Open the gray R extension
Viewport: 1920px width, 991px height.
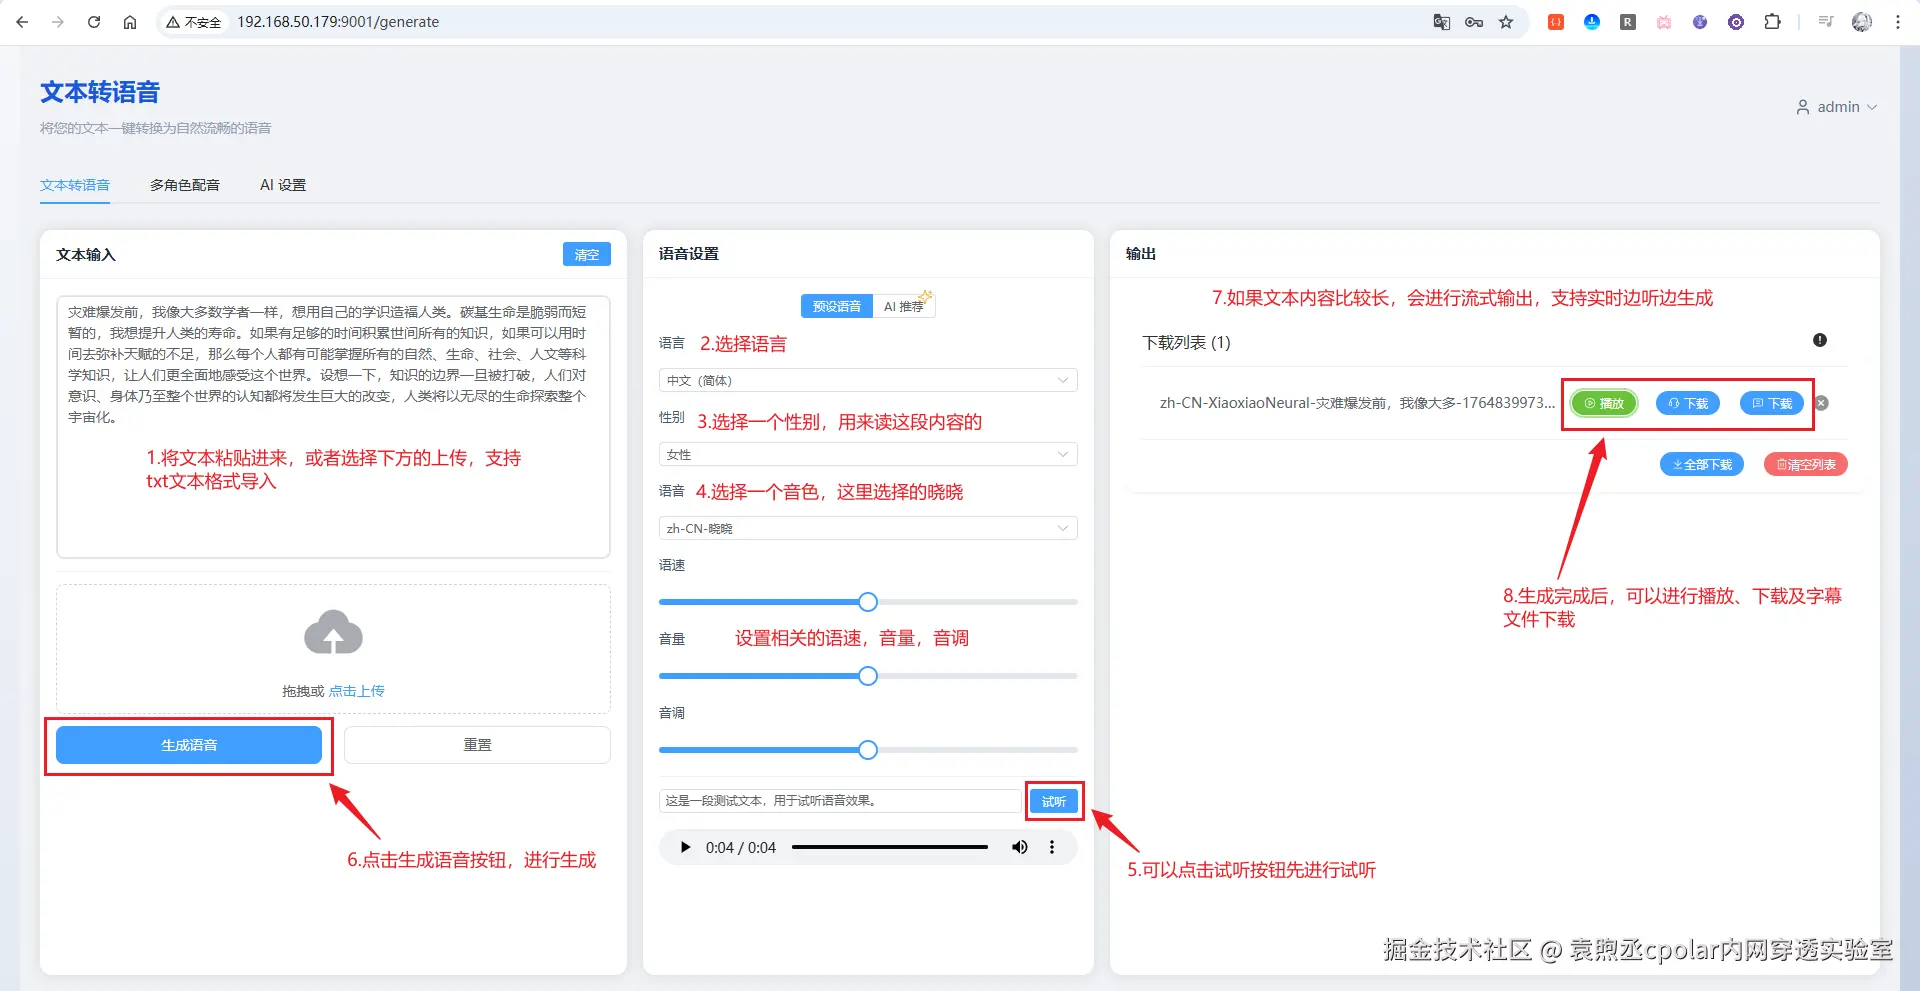1628,22
